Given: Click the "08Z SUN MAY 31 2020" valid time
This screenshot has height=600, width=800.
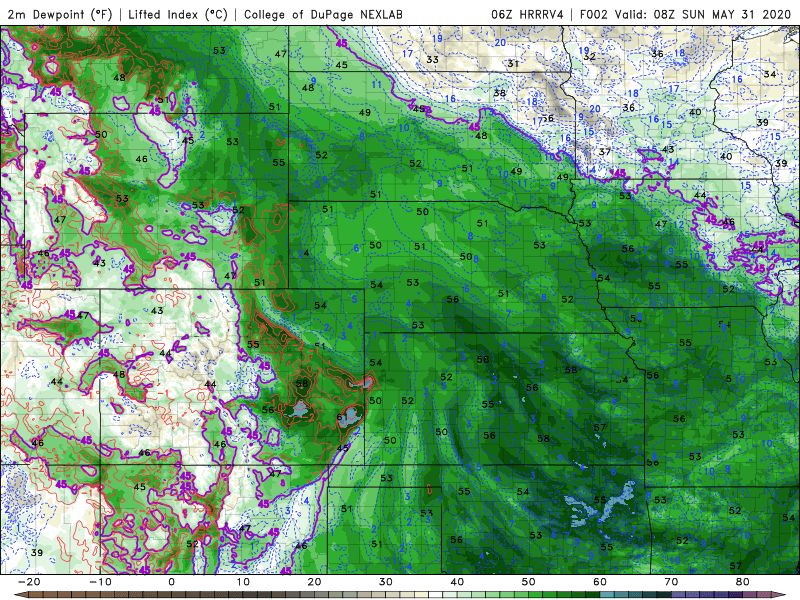Looking at the screenshot, I should (x=722, y=14).
